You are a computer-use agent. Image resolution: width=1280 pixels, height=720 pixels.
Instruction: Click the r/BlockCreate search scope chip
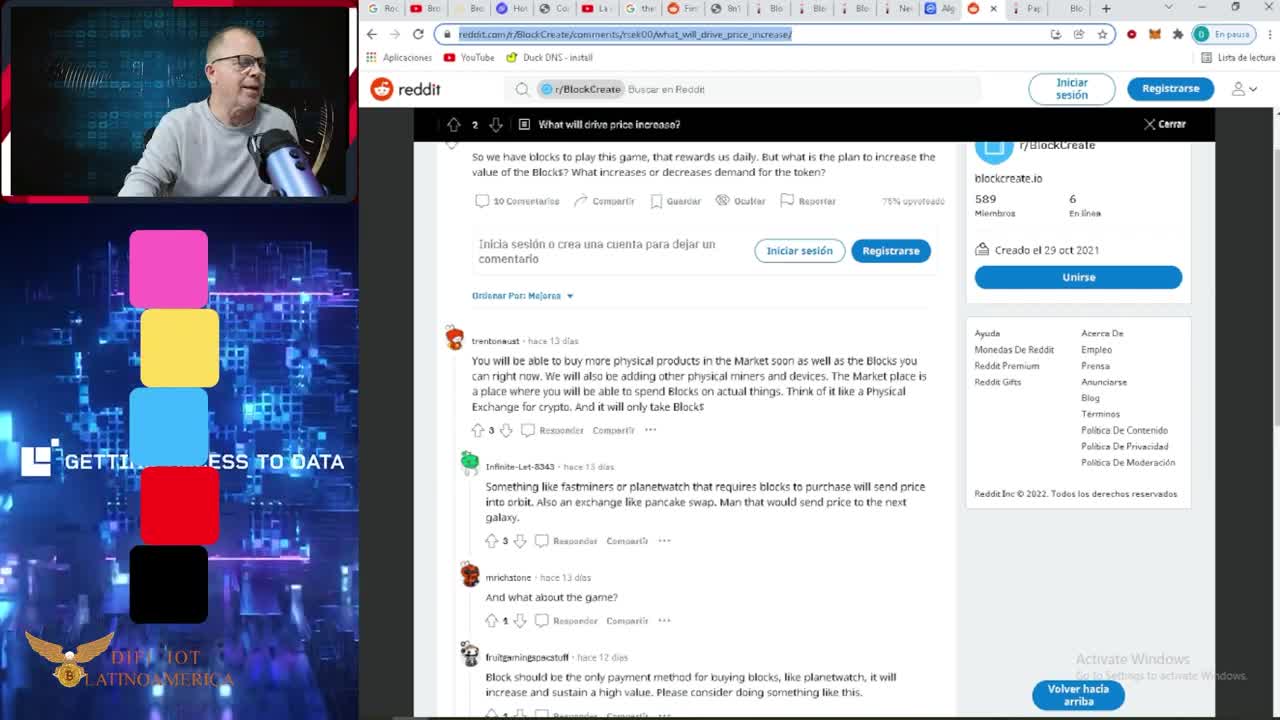[582, 89]
